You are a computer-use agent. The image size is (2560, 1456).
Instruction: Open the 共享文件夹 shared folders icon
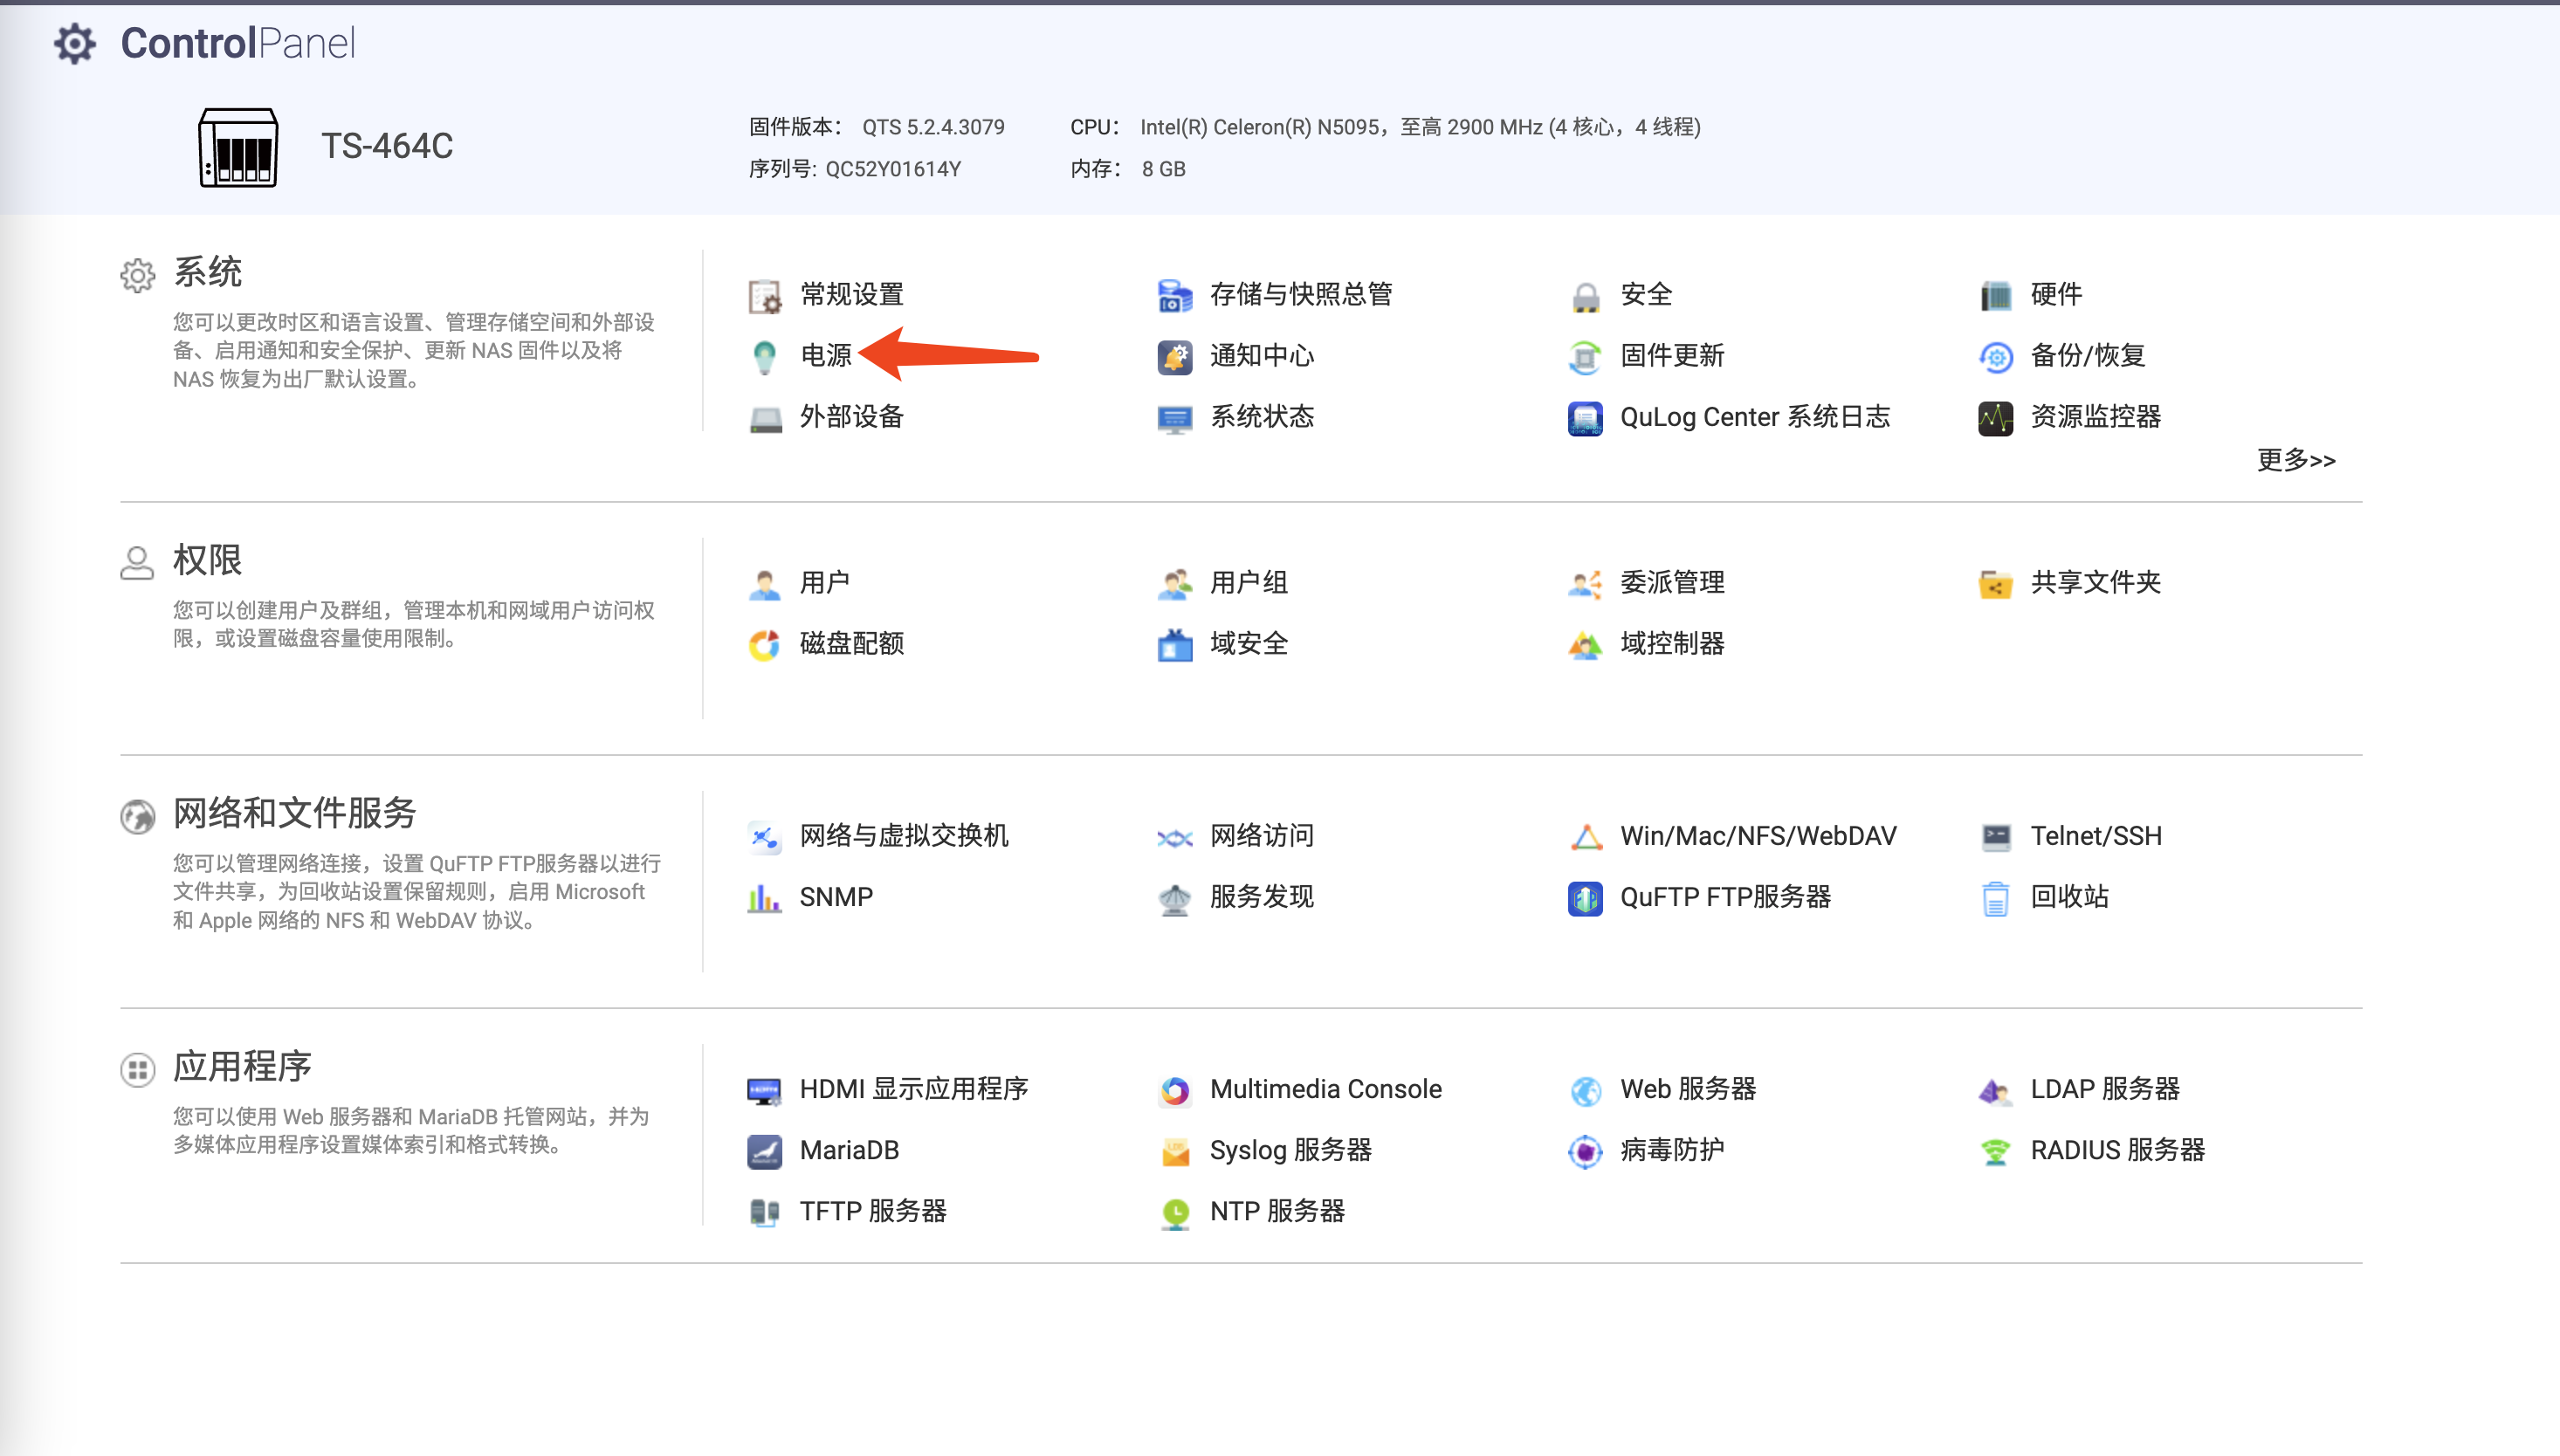(x=1995, y=583)
